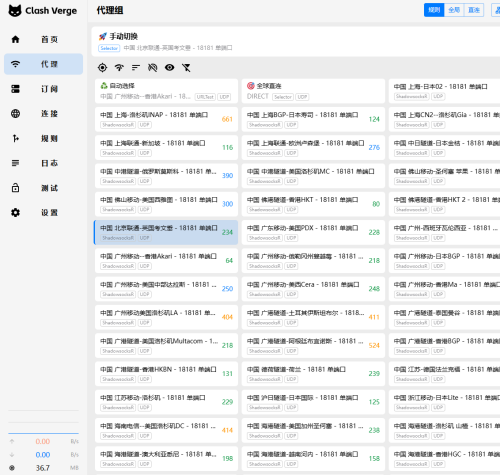Select the 广州移动-美西Cera node
This screenshot has height=475, width=500.
tap(313, 289)
